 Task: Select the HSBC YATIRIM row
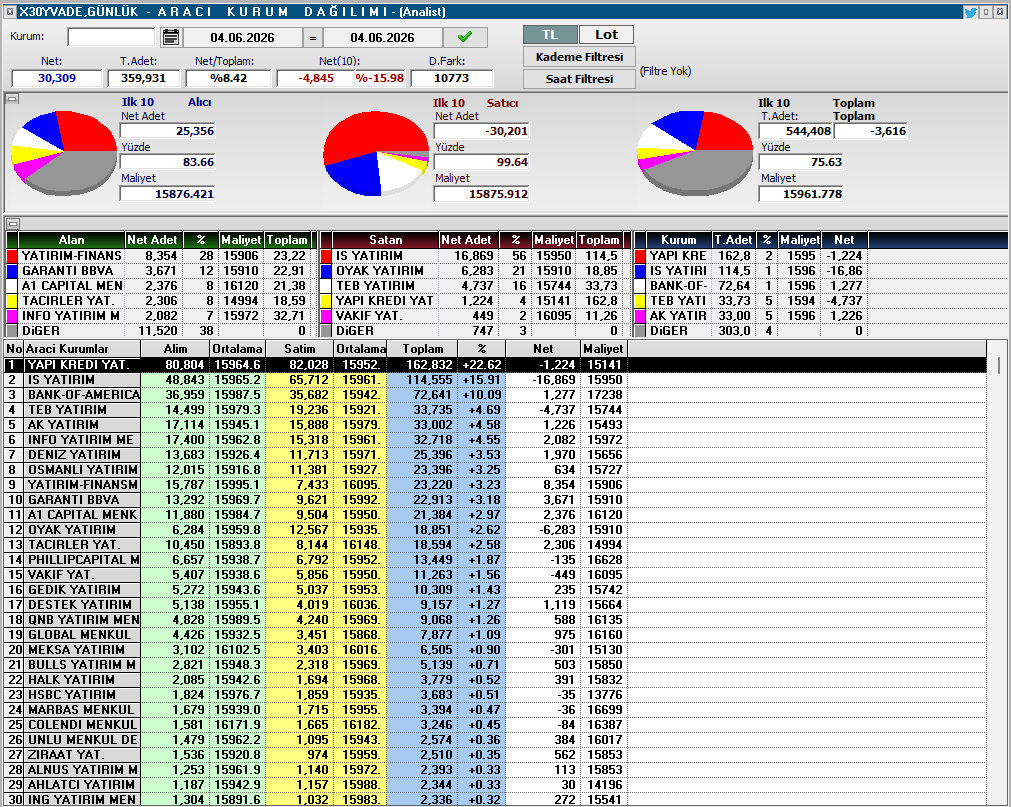pyautogui.click(x=495, y=695)
